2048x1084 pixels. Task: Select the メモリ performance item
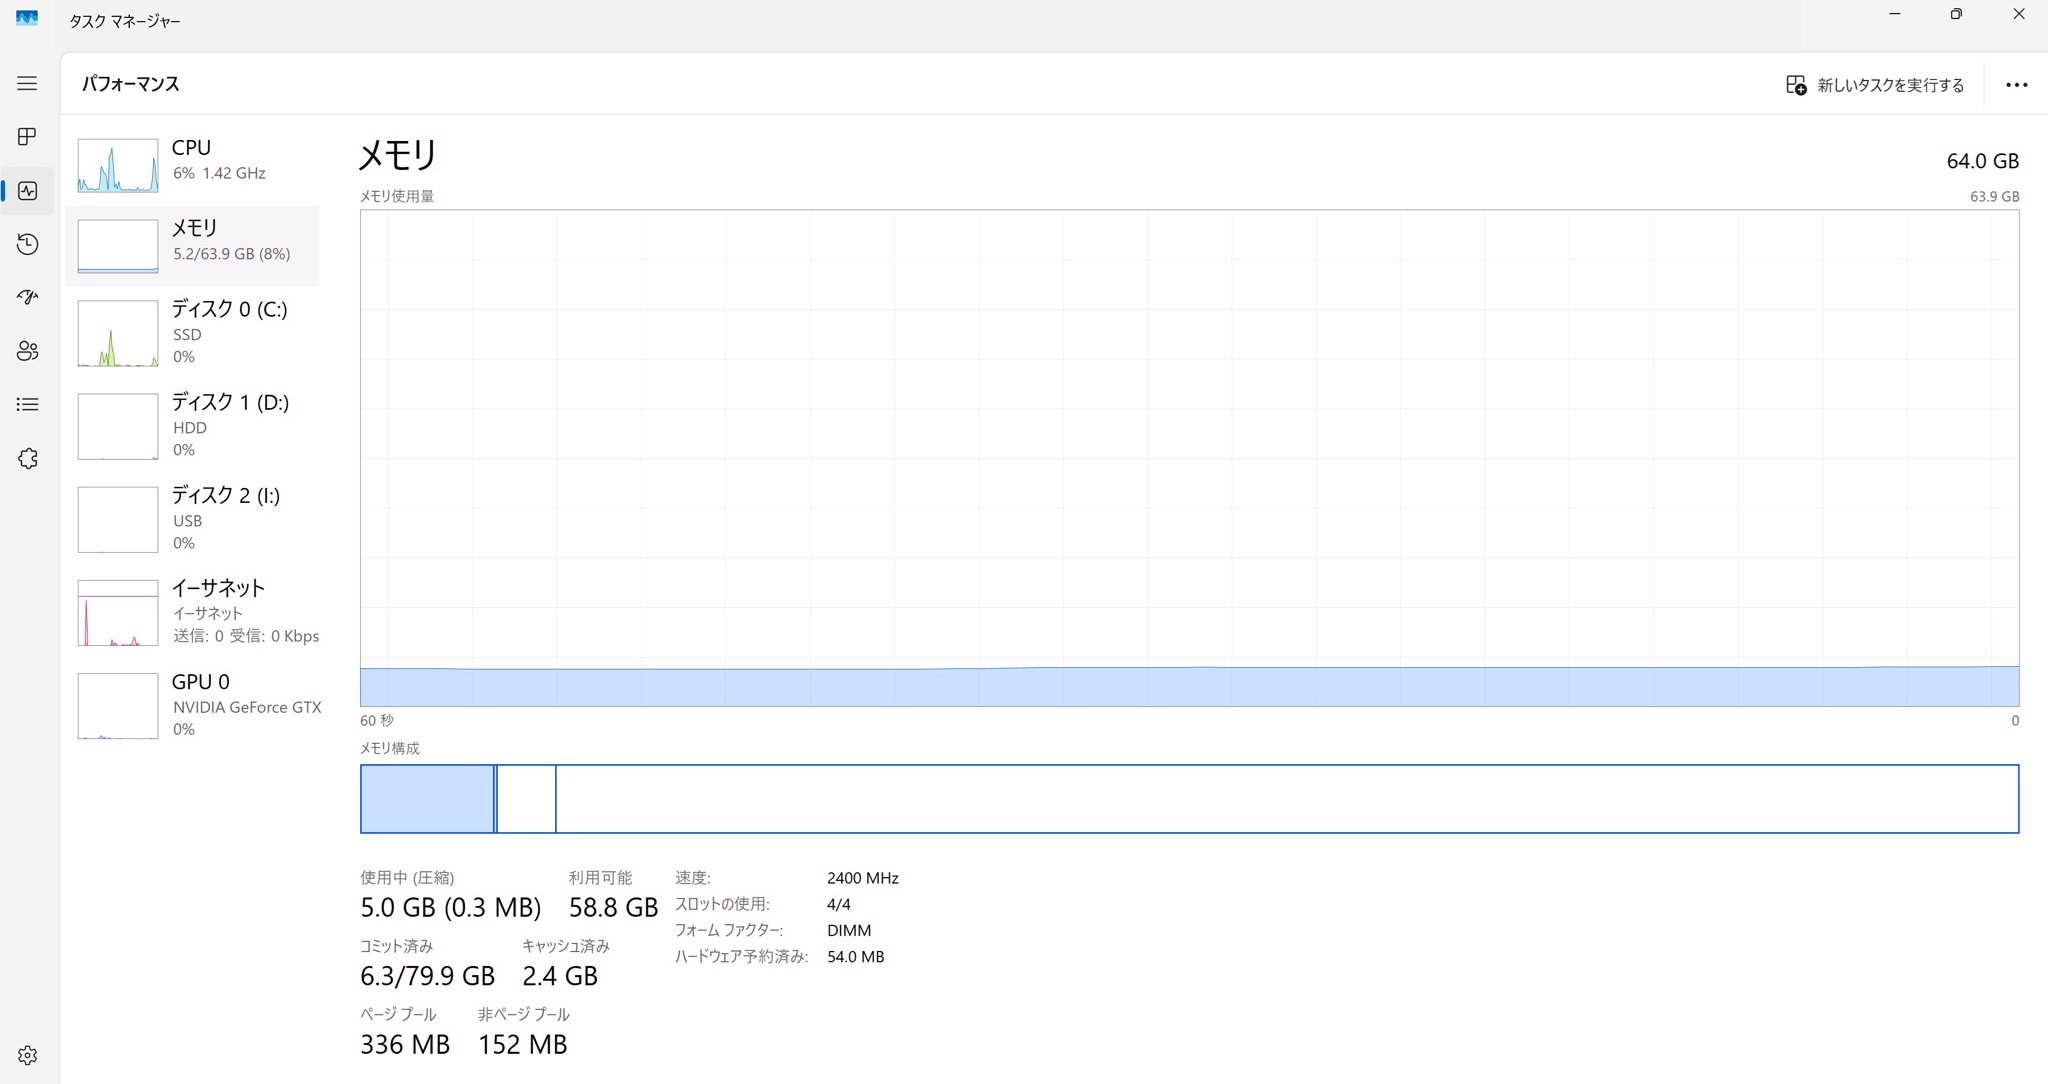pos(193,245)
